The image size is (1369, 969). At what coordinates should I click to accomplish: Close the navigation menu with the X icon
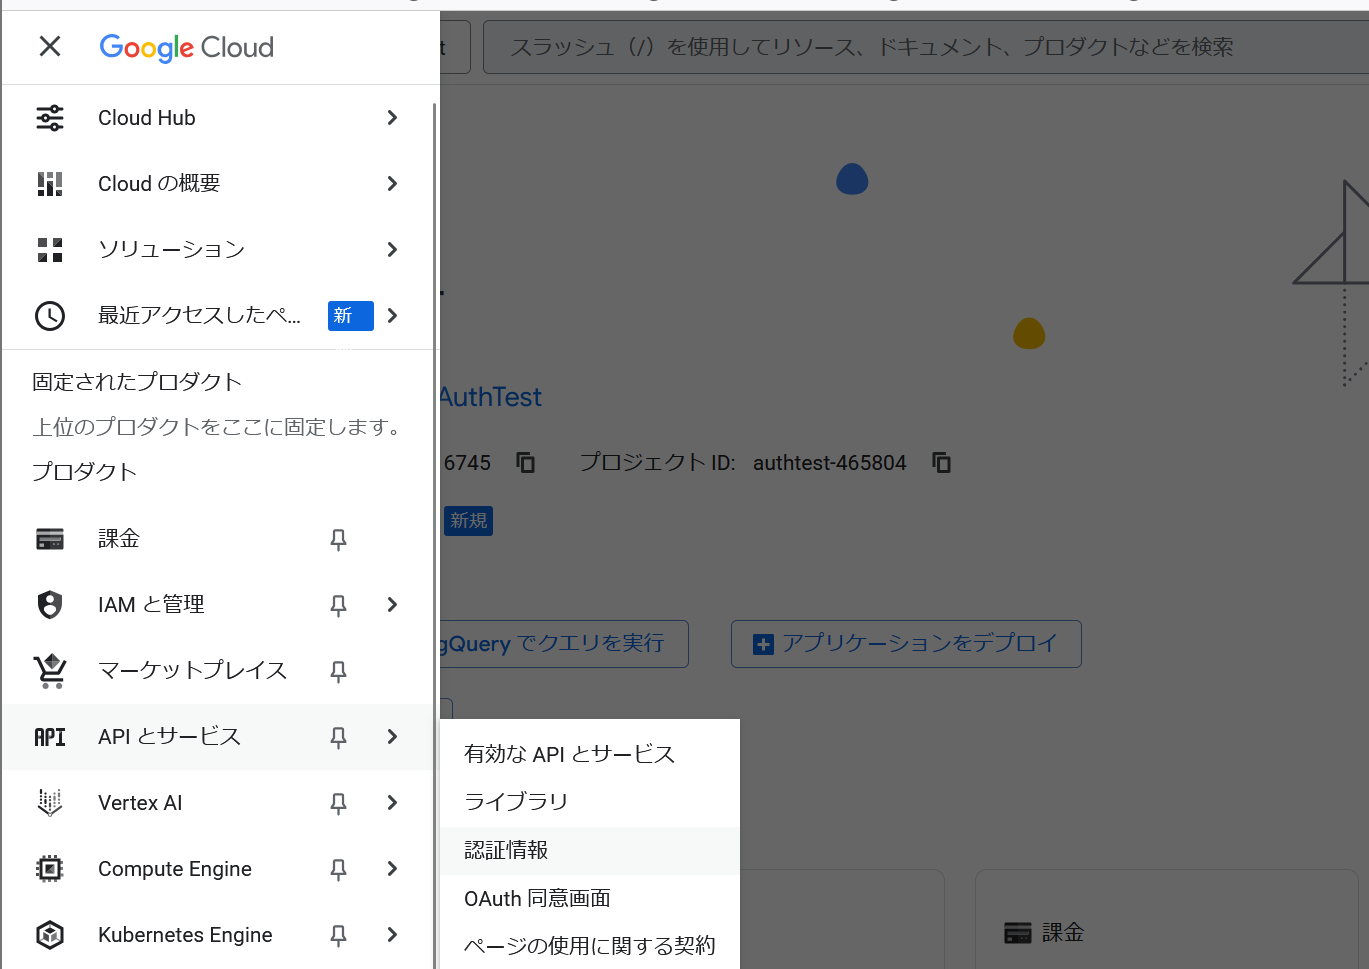click(50, 46)
